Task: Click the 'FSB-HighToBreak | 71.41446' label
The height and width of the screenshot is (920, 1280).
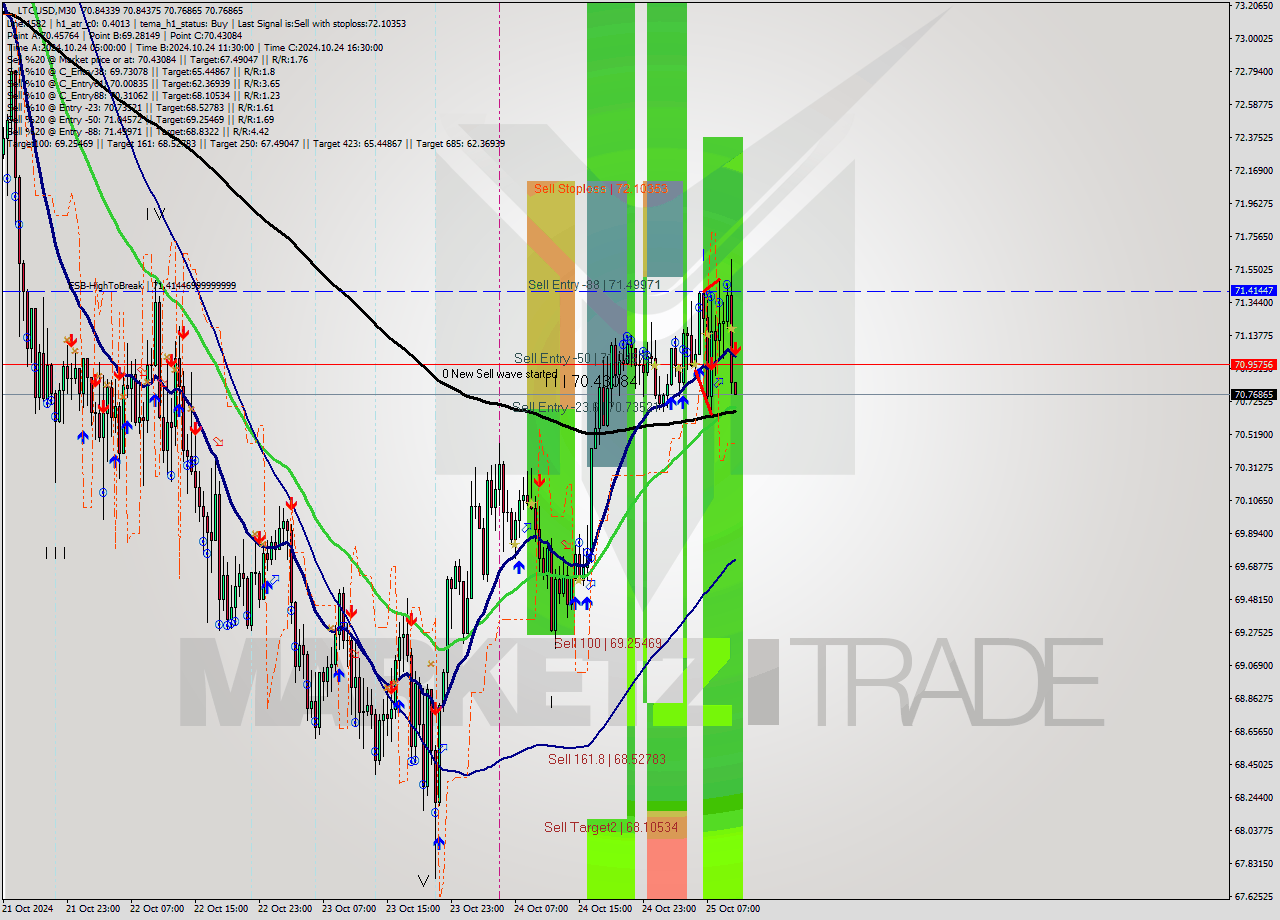Action: pyautogui.click(x=152, y=286)
